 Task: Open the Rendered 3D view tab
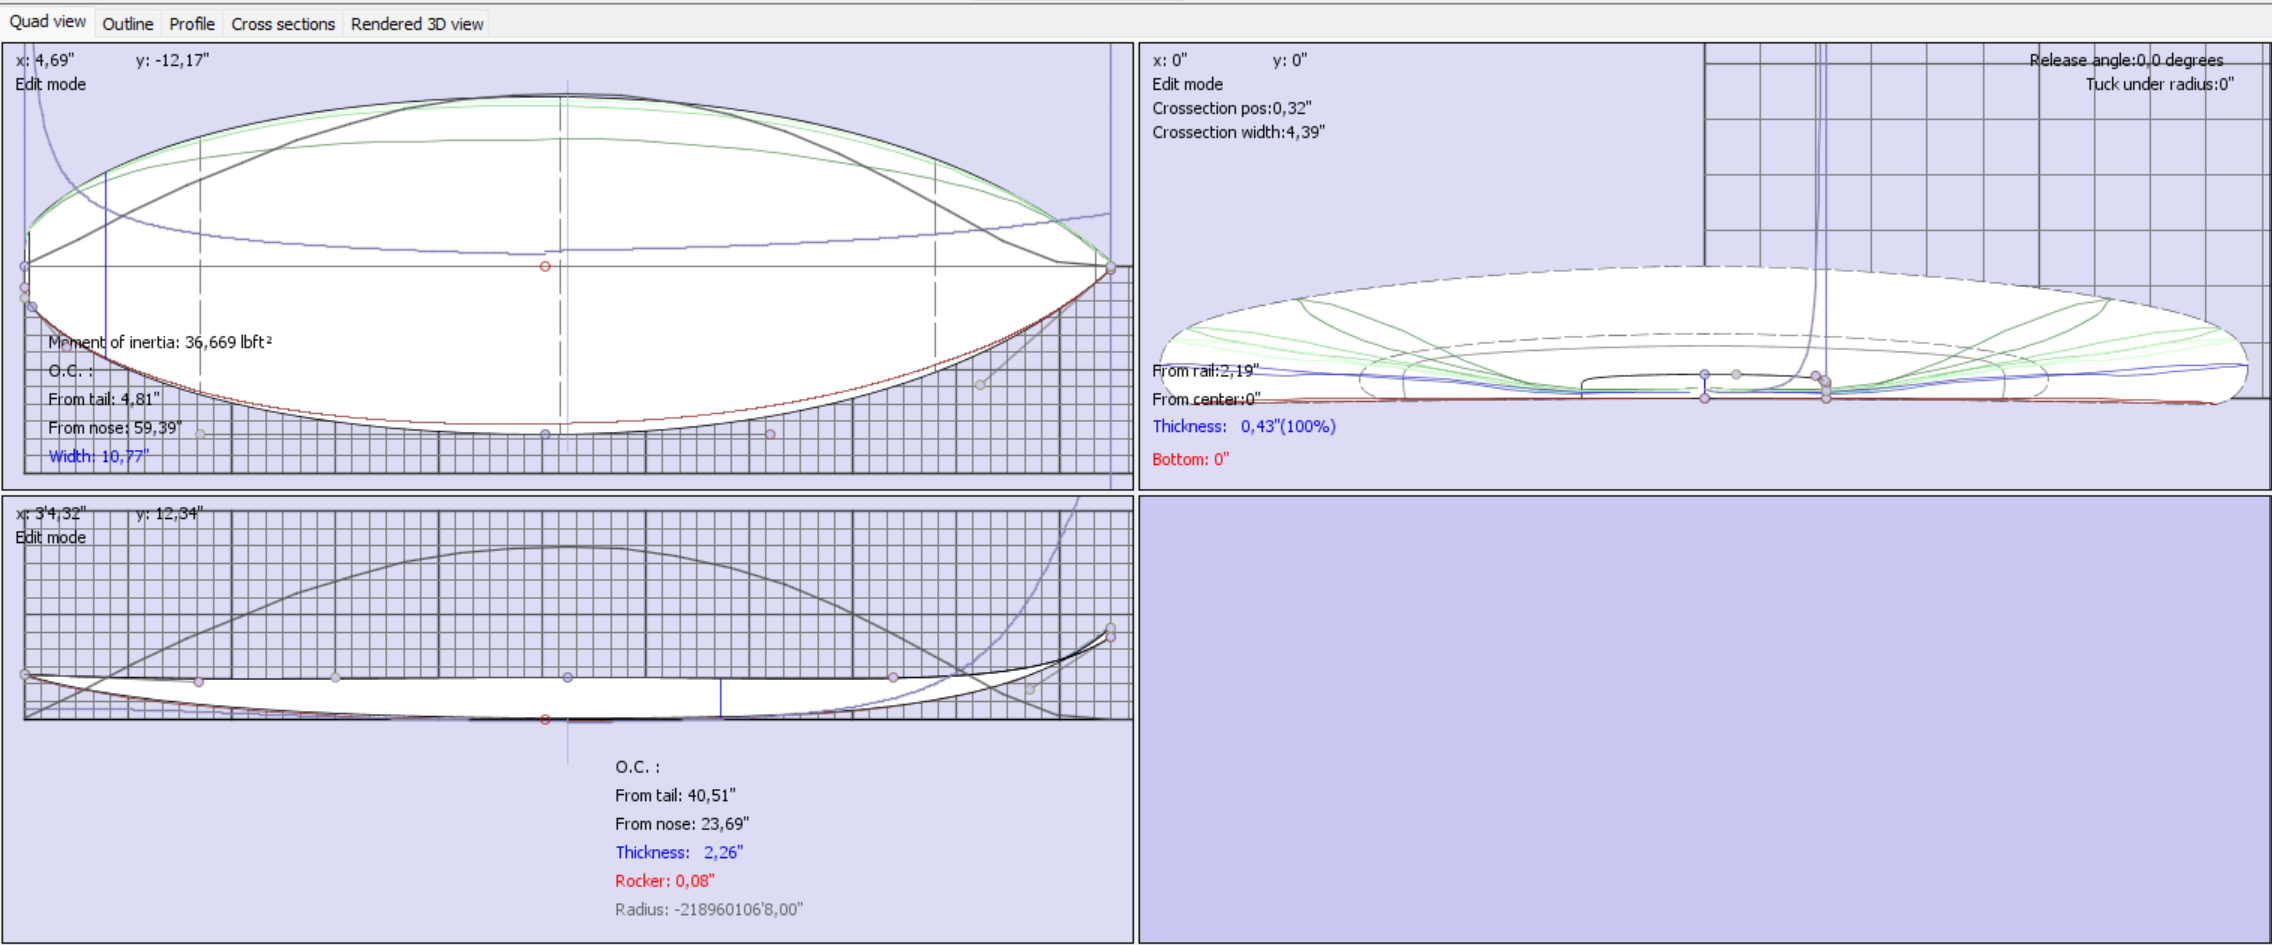coord(416,24)
